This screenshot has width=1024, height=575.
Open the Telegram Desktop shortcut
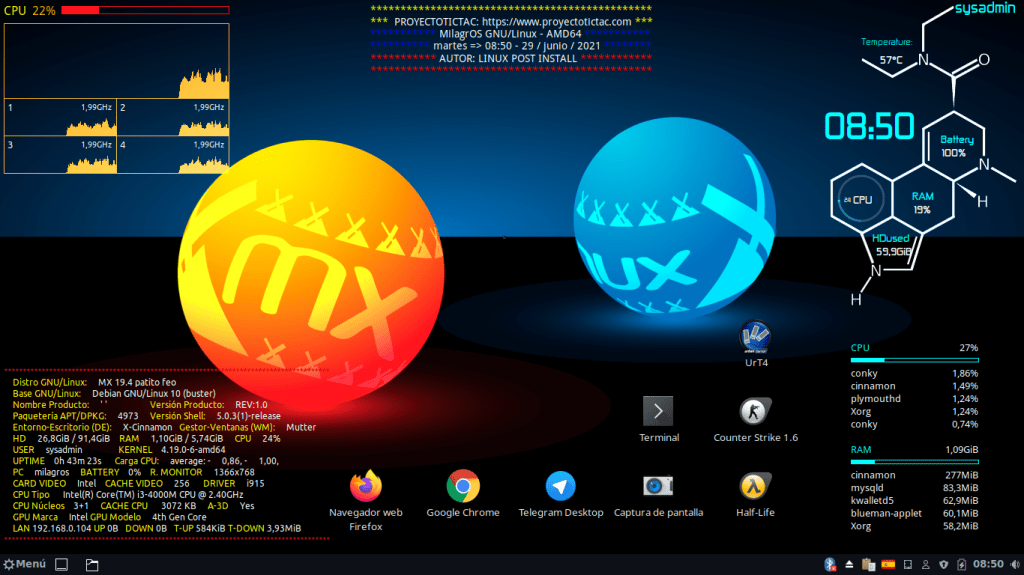(x=560, y=487)
